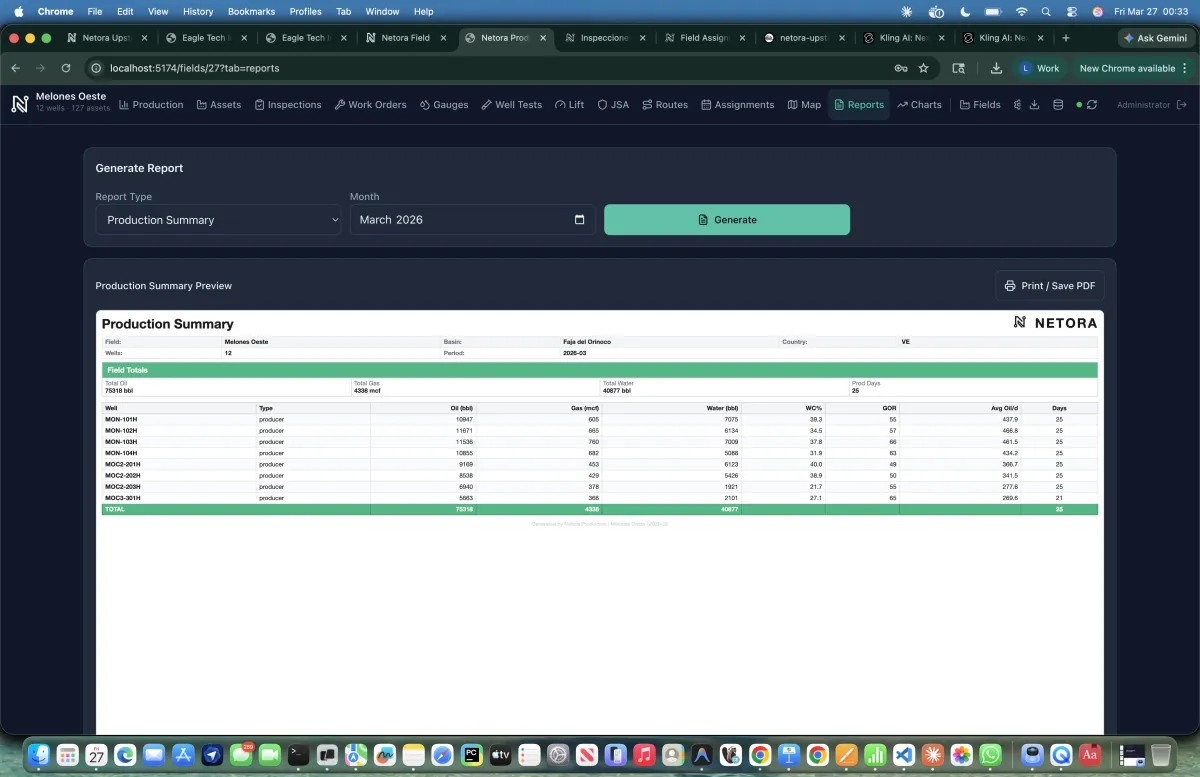1200x777 pixels.
Task: Click the download icon in the Netora navbar
Action: (x=1034, y=105)
